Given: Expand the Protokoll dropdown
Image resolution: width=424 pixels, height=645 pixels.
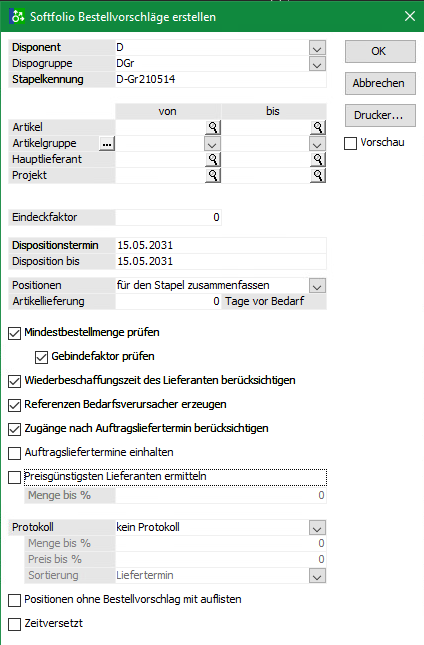Looking at the screenshot, I should pyautogui.click(x=317, y=527).
